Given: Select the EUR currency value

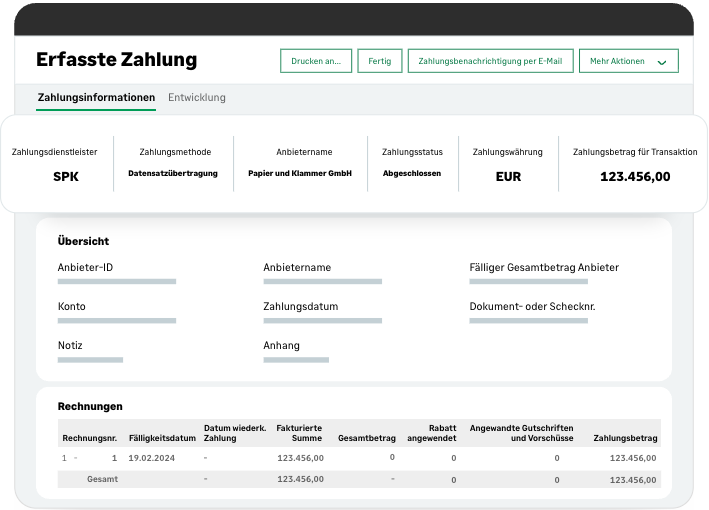Looking at the screenshot, I should 508,177.
